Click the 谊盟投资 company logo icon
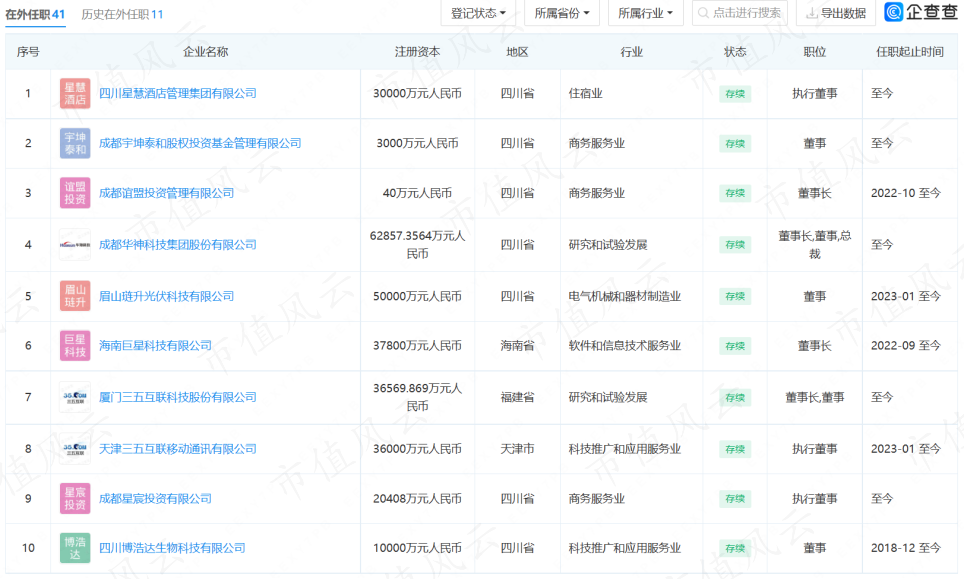This screenshot has height=579, width=964. click(75, 193)
